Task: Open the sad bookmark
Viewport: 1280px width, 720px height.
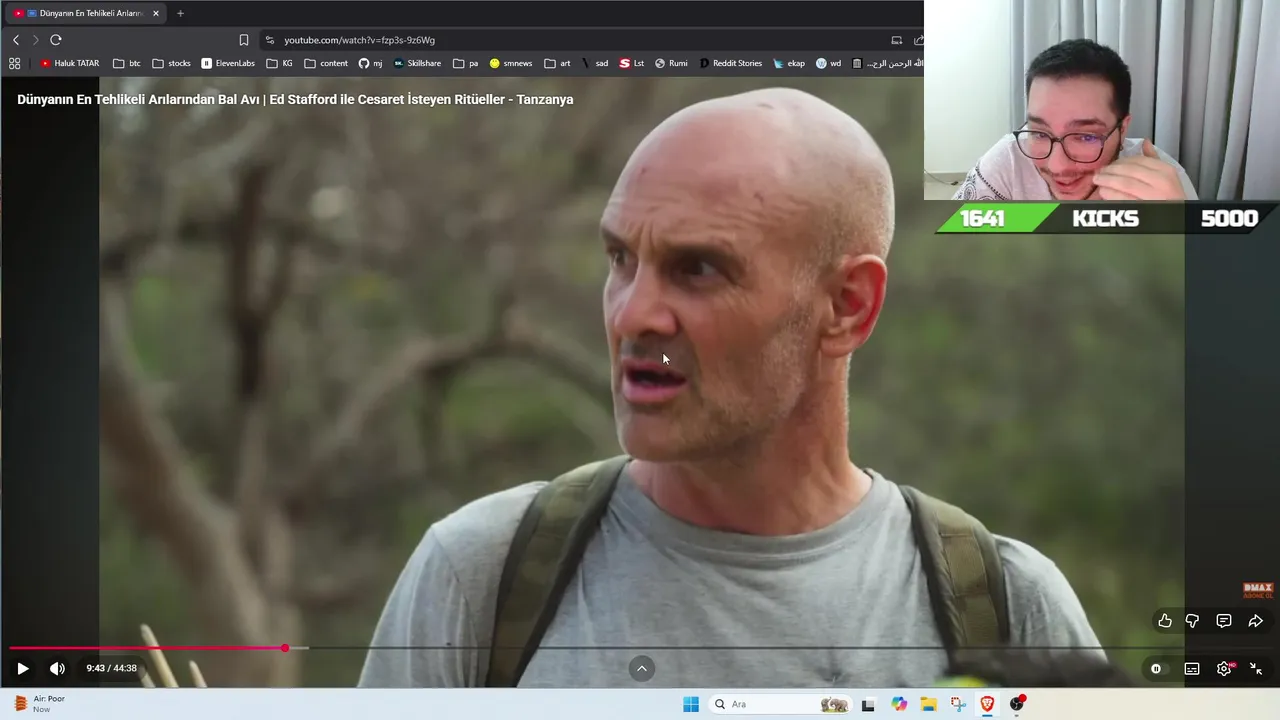Action: point(595,63)
